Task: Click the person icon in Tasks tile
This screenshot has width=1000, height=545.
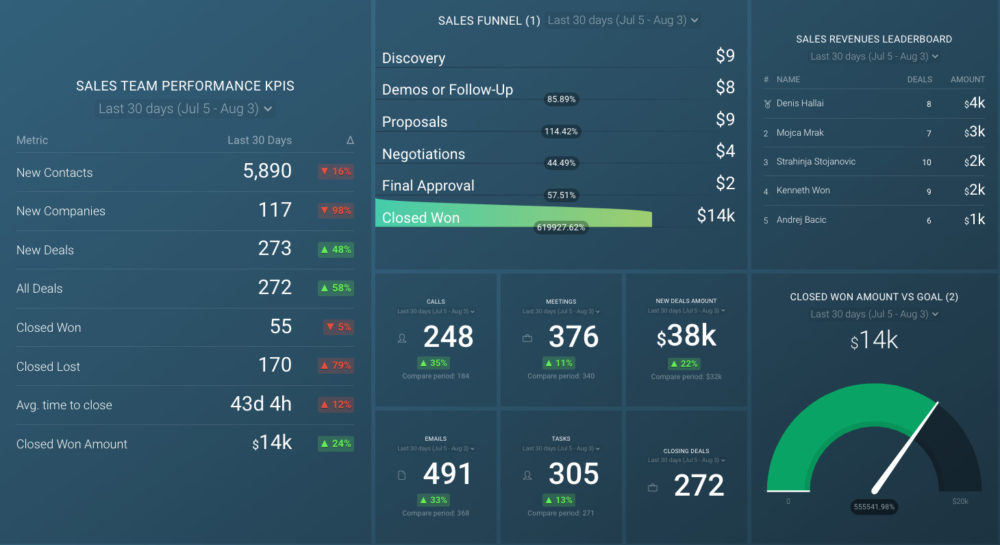Action: (527, 474)
